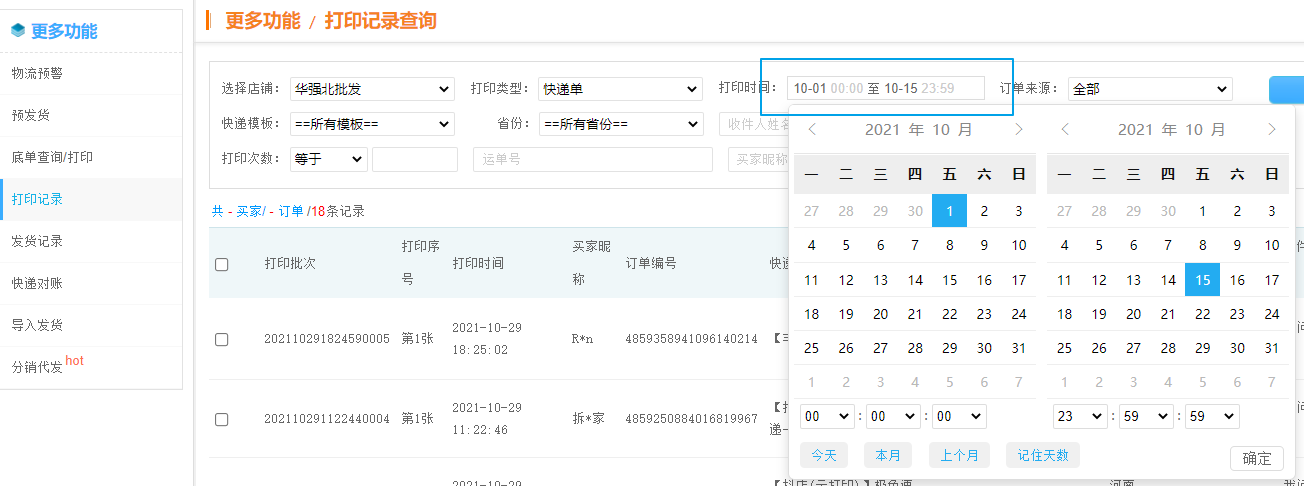Go to previous month in right calendar

[1066, 129]
